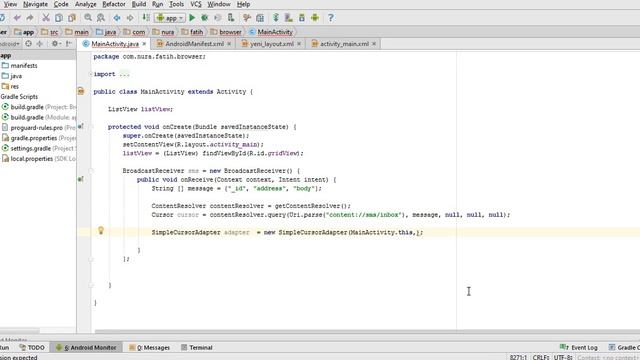
Task: Switch to yeni_layout.xml tab
Action: coord(271,44)
